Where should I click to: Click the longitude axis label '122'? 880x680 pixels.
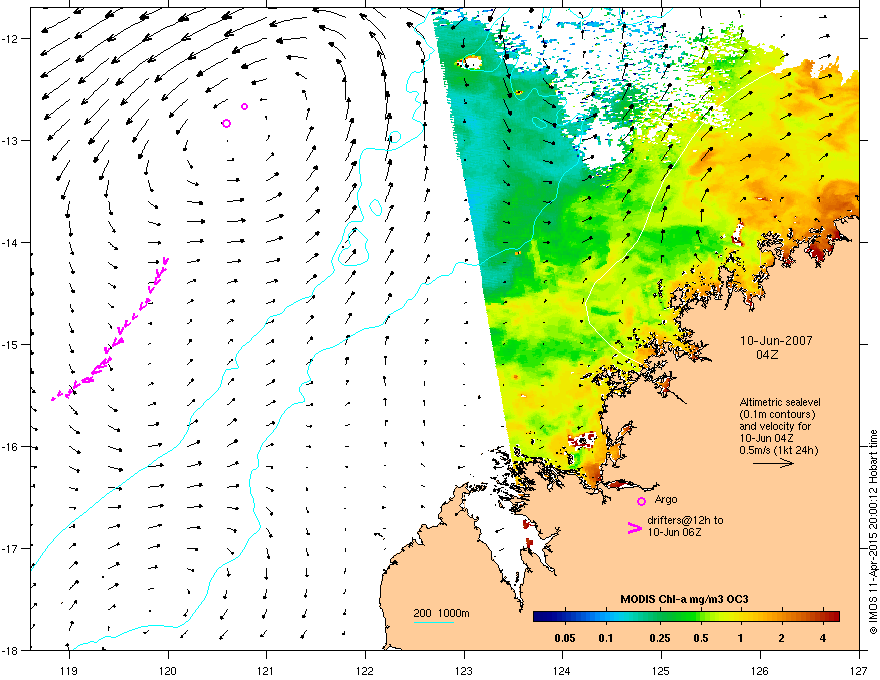pyautogui.click(x=365, y=670)
